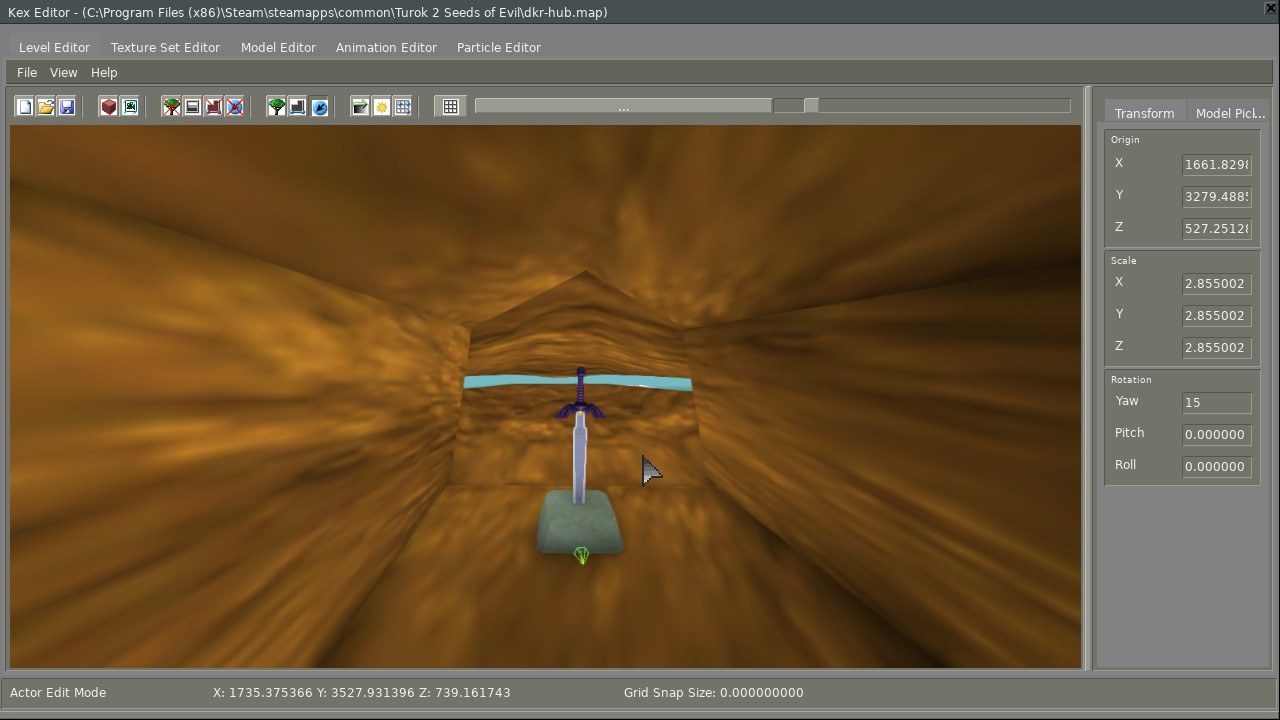Open the Particle Editor tab
1280x720 pixels.
pos(498,47)
